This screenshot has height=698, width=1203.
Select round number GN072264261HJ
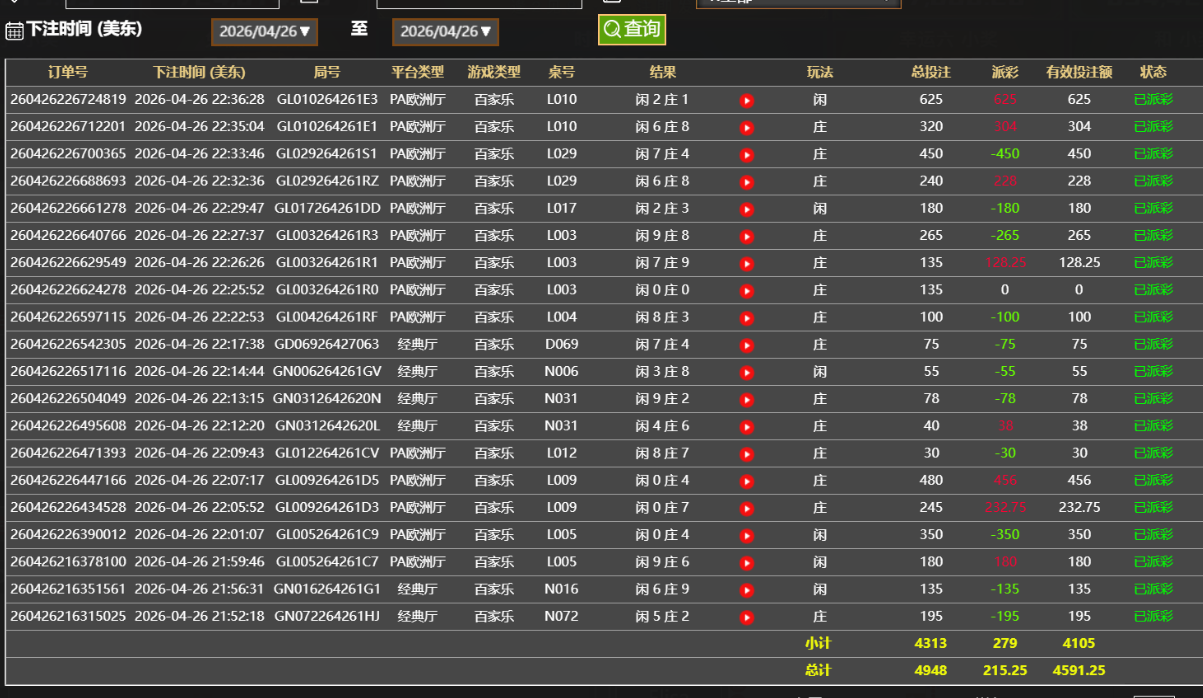[327, 616]
